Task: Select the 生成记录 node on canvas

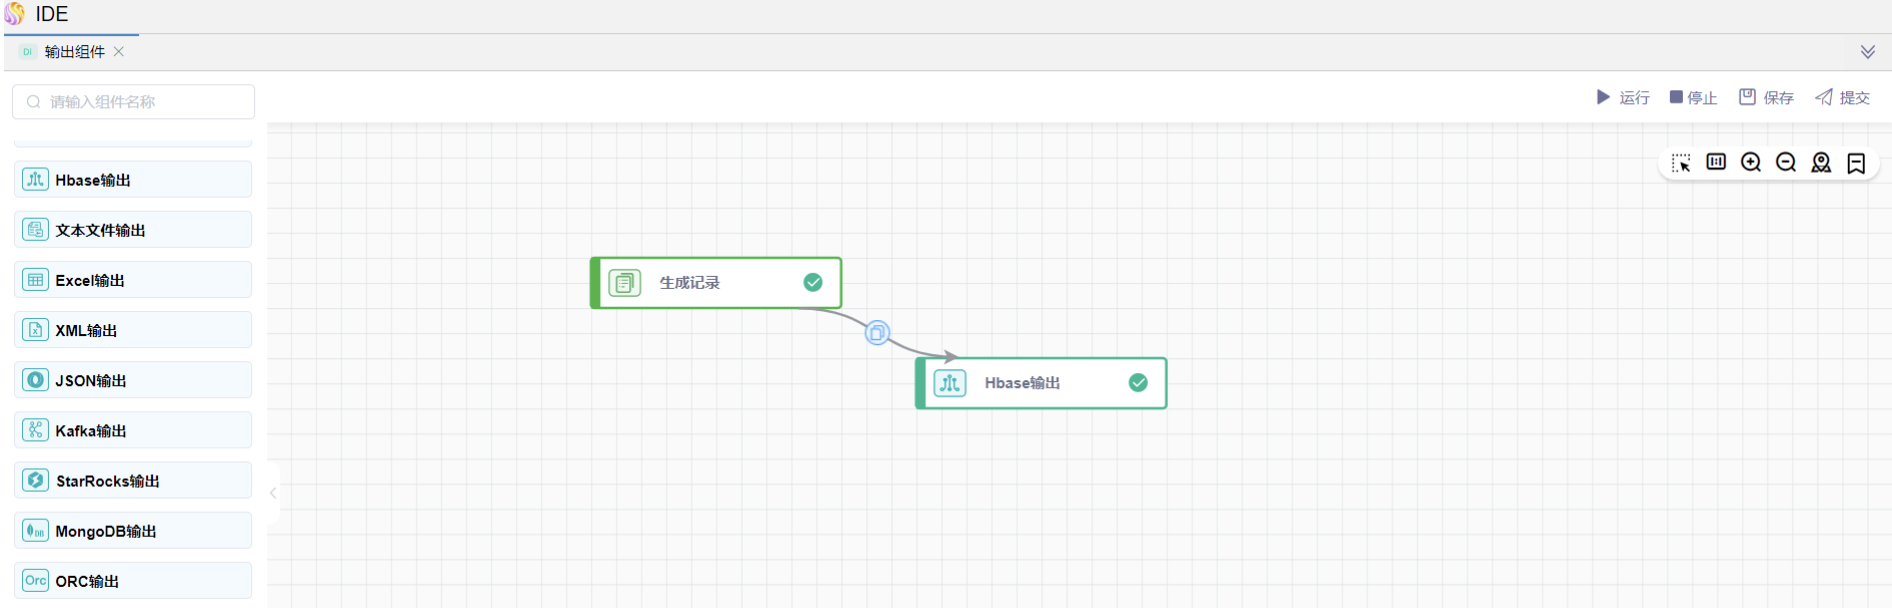Action: coord(715,283)
